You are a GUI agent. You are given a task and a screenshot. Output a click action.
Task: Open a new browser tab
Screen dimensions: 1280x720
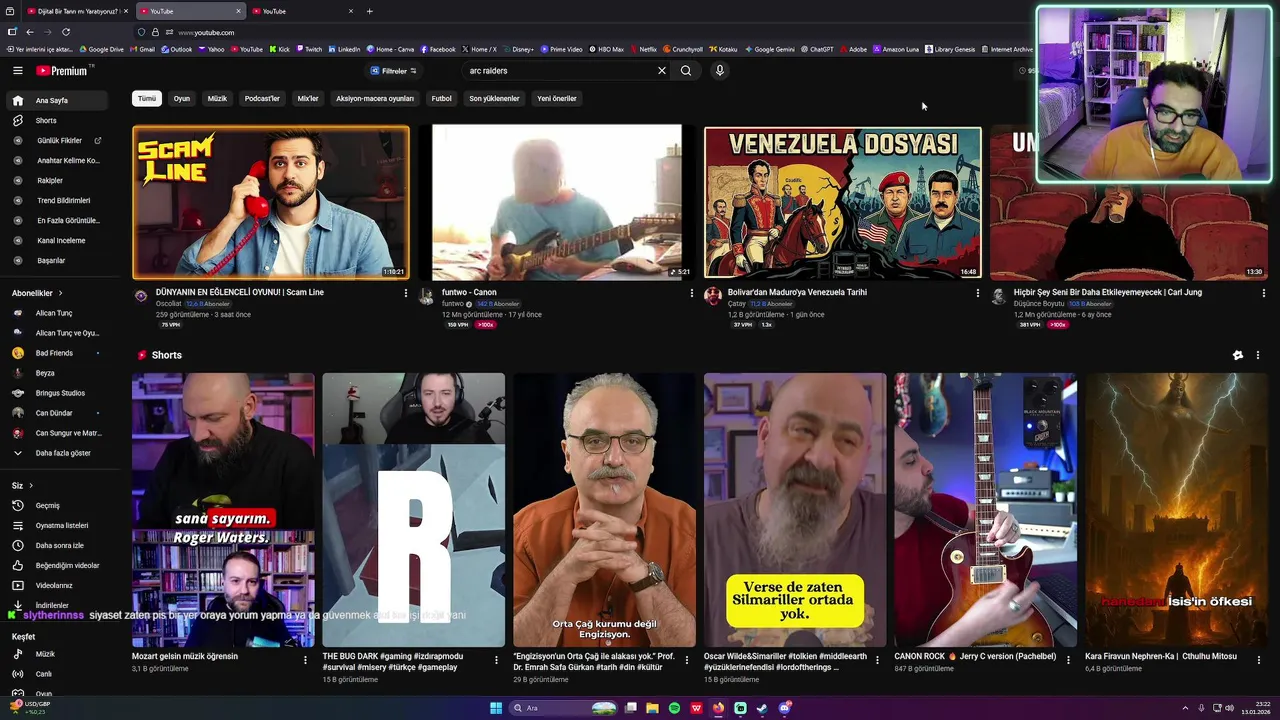pyautogui.click(x=370, y=11)
